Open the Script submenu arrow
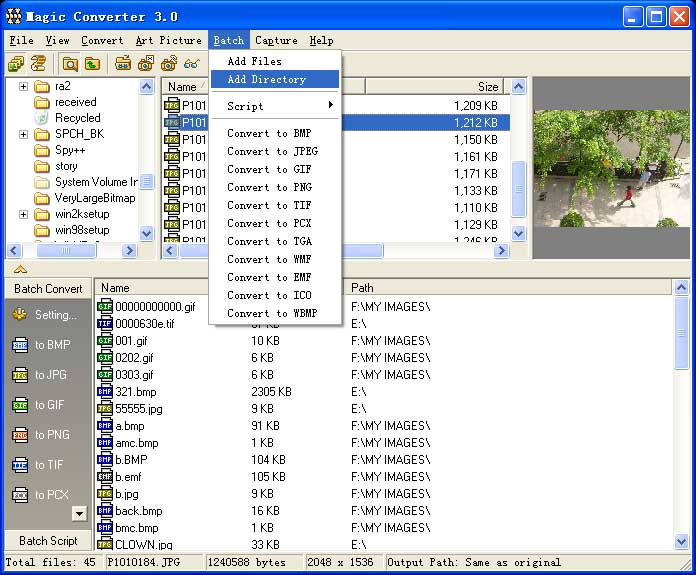The image size is (696, 575). [x=331, y=105]
